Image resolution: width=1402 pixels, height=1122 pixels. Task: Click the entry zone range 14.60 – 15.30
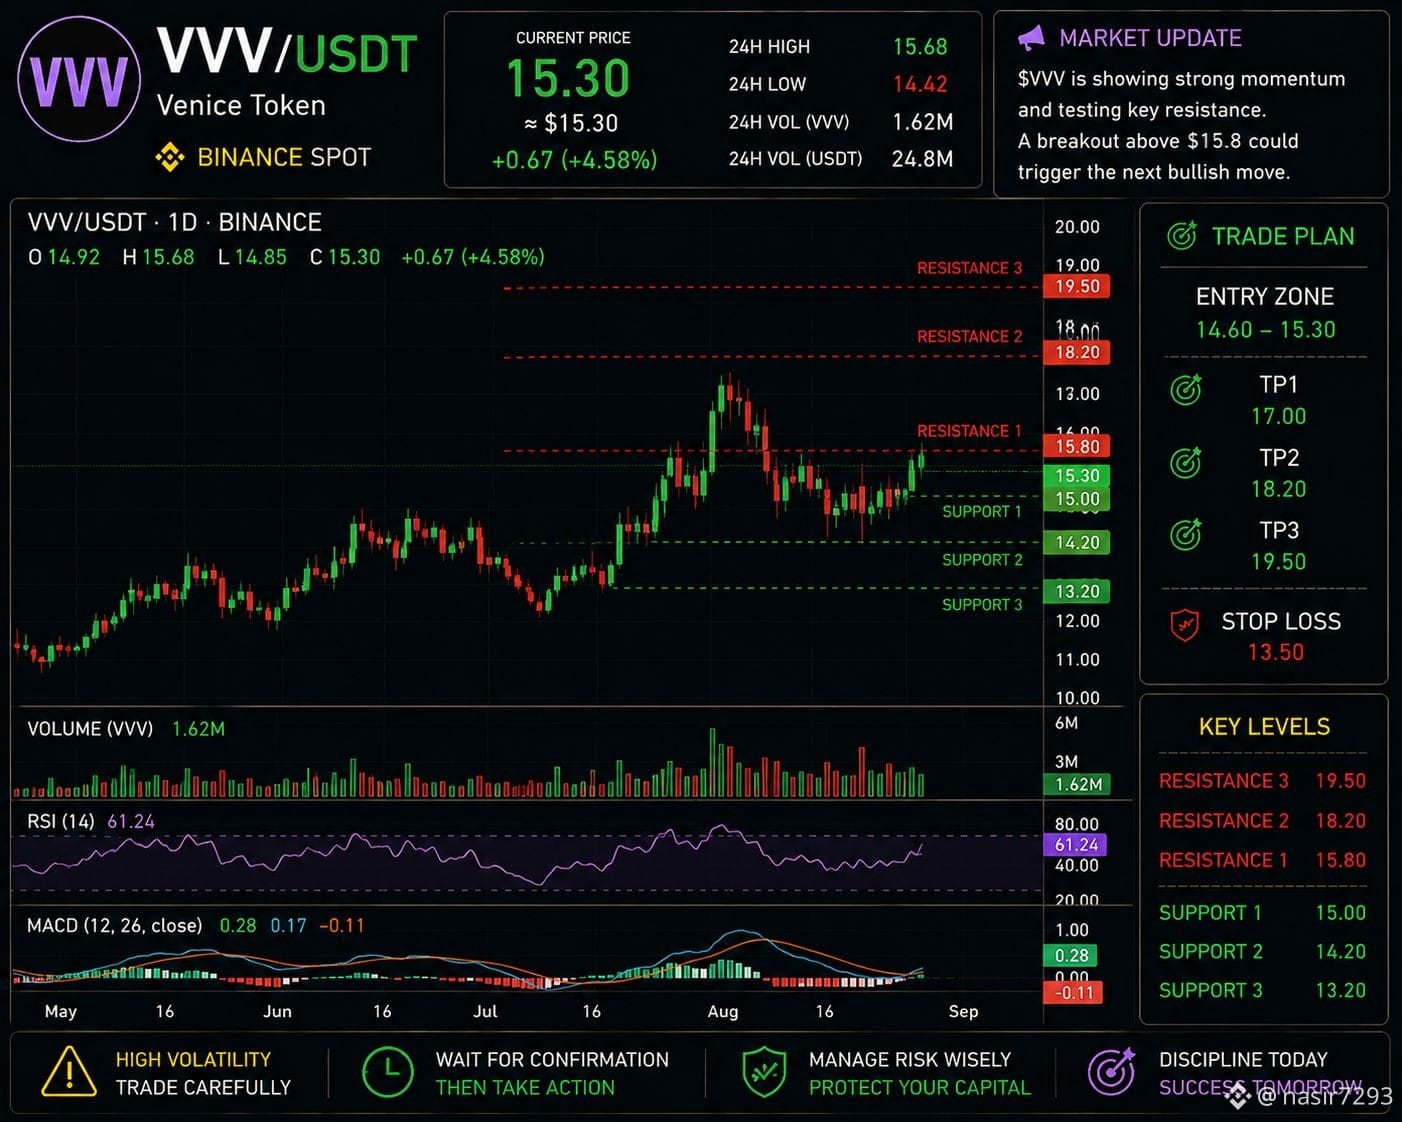coord(1265,330)
